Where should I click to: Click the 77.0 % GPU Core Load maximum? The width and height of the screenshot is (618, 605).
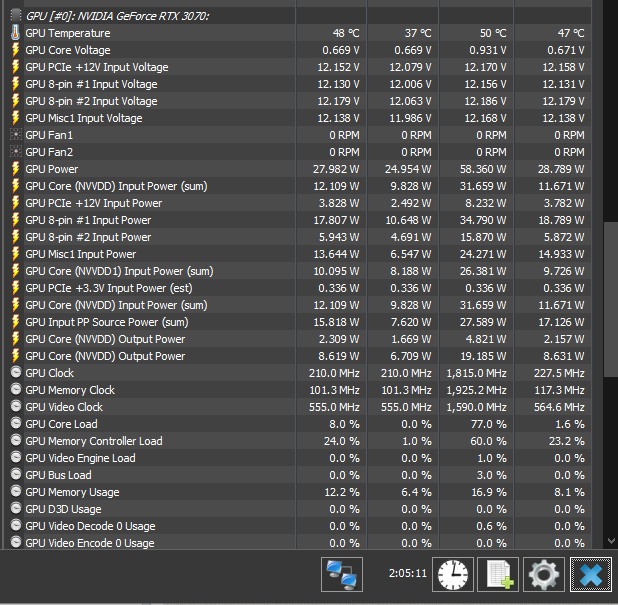click(488, 424)
